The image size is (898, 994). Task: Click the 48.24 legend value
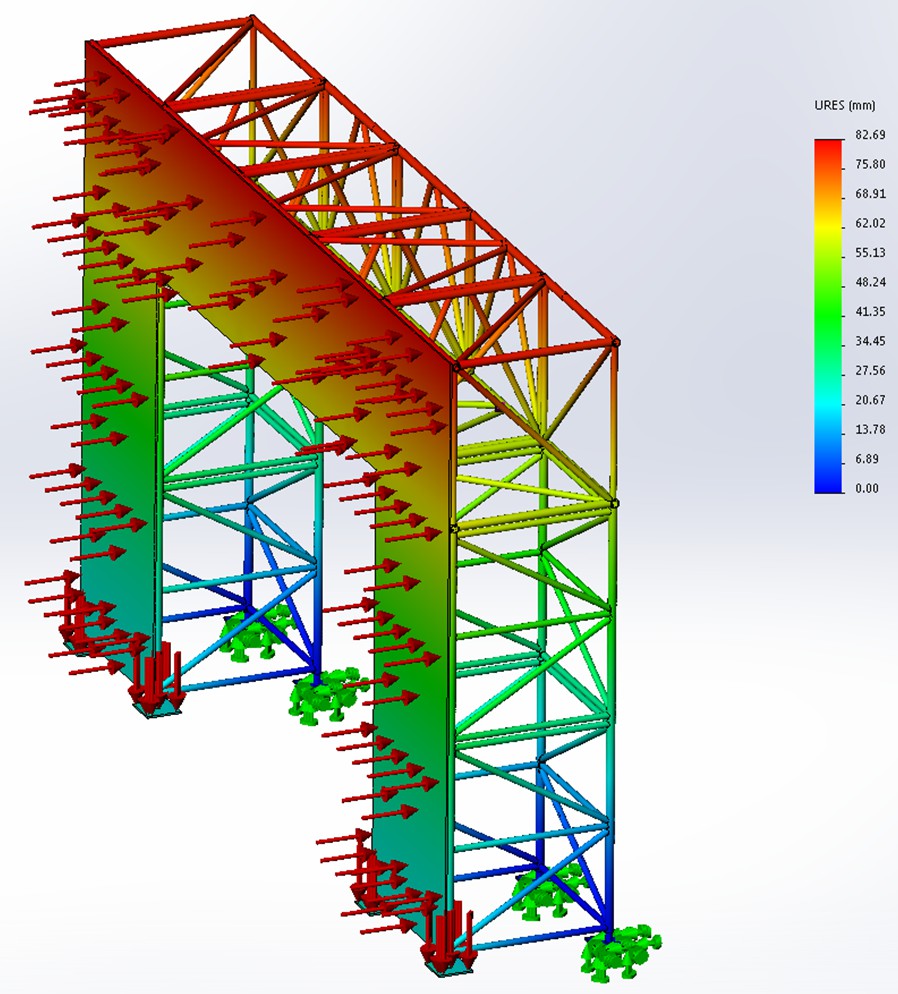(x=869, y=282)
